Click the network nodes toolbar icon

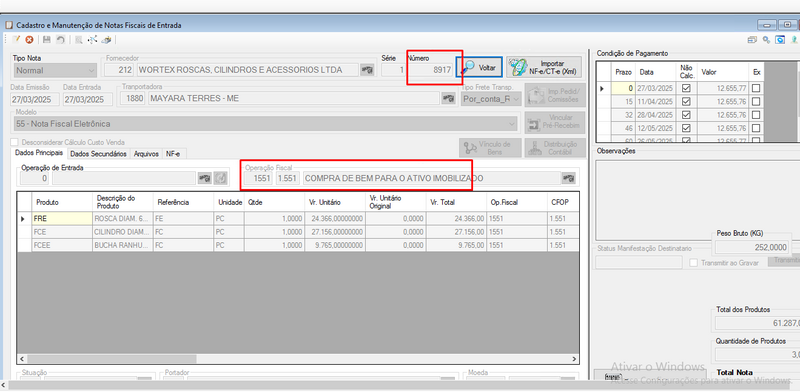point(92,39)
